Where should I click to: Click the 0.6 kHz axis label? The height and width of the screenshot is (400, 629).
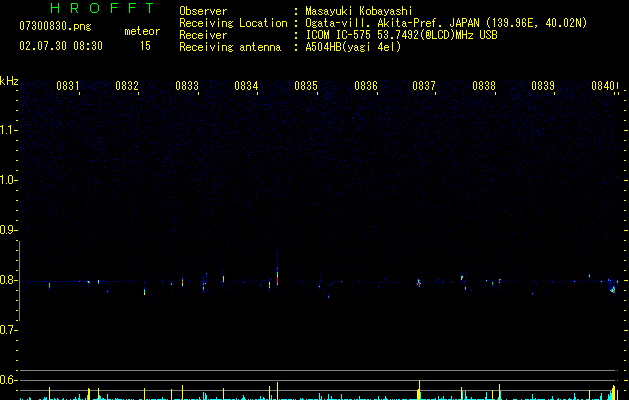[x=8, y=380]
